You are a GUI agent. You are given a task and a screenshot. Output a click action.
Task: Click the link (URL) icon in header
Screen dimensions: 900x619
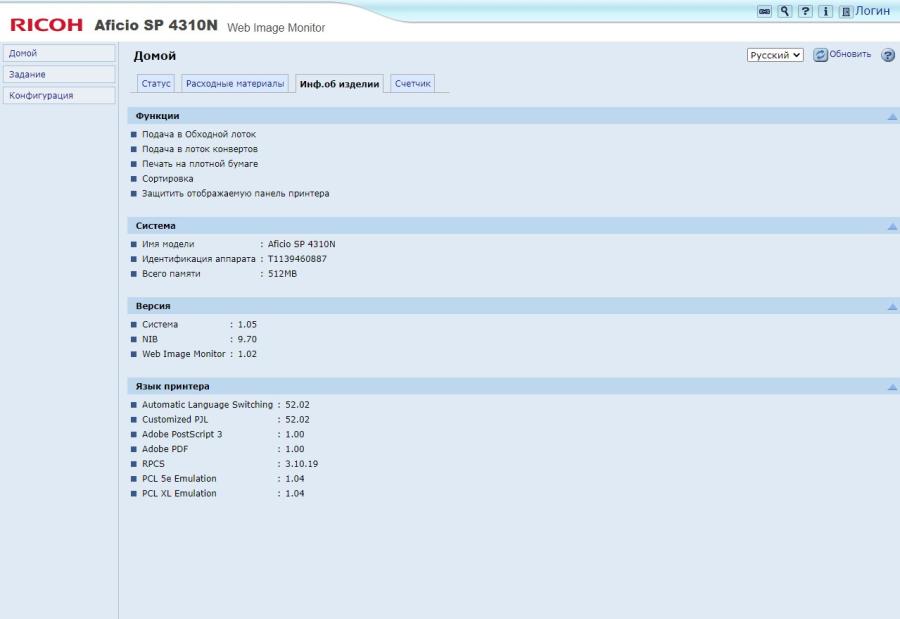pos(764,11)
